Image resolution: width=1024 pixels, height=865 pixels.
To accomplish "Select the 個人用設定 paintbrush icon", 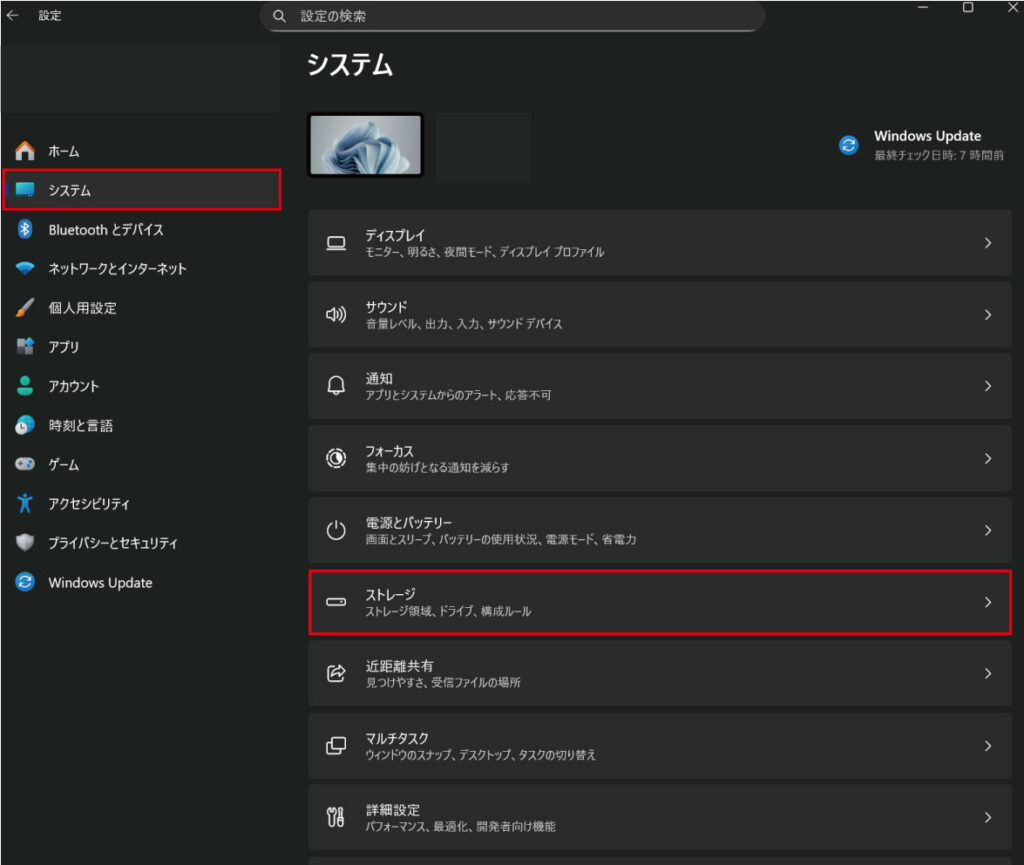I will click(25, 308).
